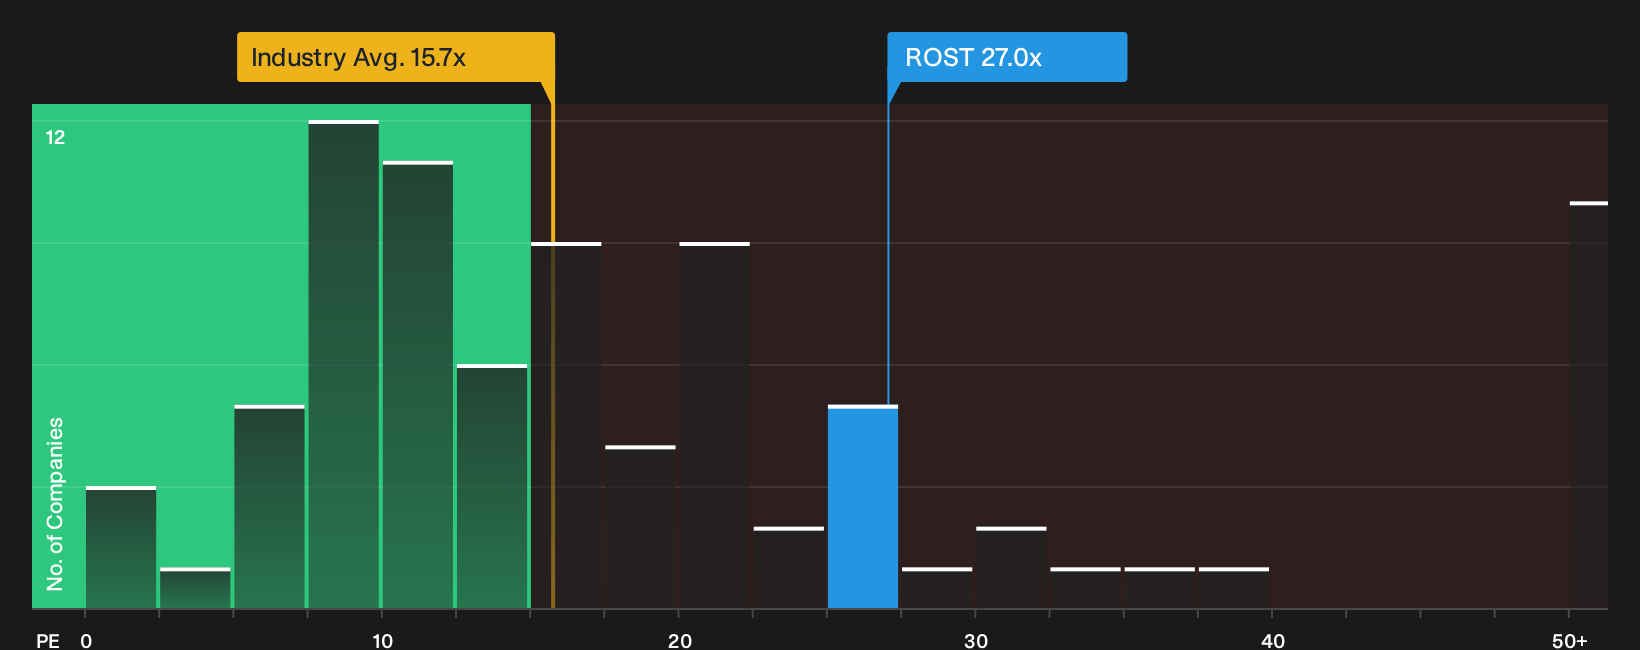The width and height of the screenshot is (1640, 650).
Task: Select the tallest bar in the green region
Action: pos(344,364)
